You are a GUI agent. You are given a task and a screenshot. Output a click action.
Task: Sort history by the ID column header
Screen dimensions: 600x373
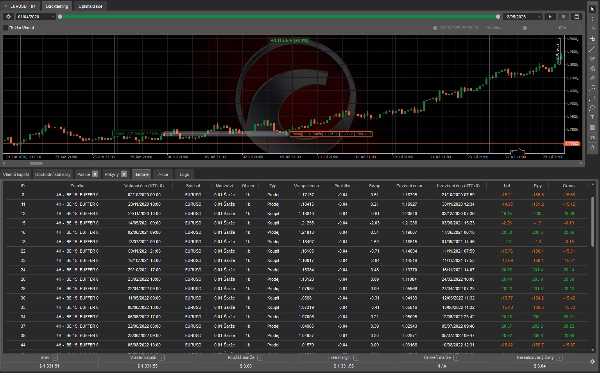pyautogui.click(x=23, y=186)
